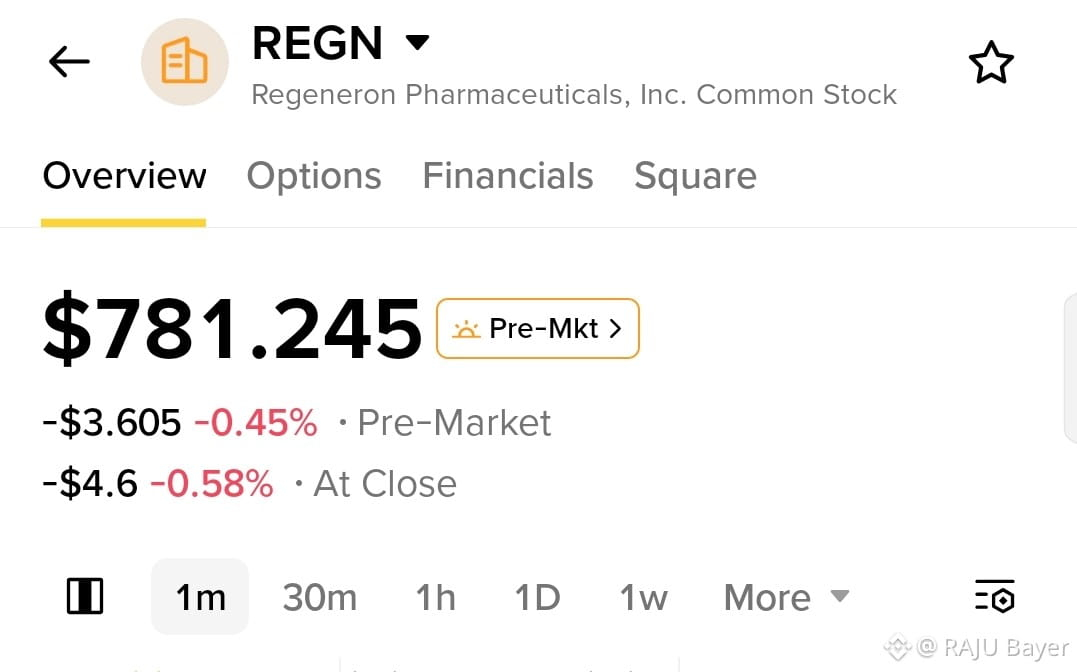
Task: Expand Pre-Mkt details chevron
Action: coord(615,328)
